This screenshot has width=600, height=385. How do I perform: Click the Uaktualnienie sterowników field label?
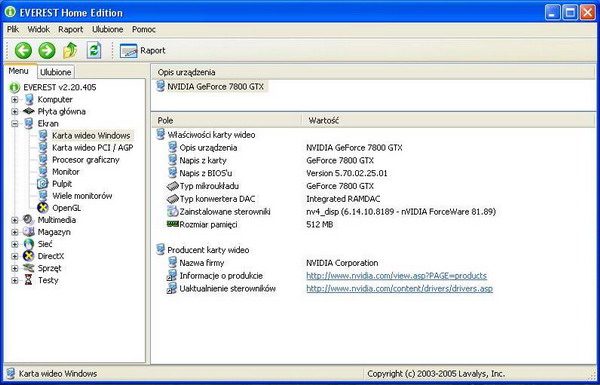pyautogui.click(x=227, y=289)
